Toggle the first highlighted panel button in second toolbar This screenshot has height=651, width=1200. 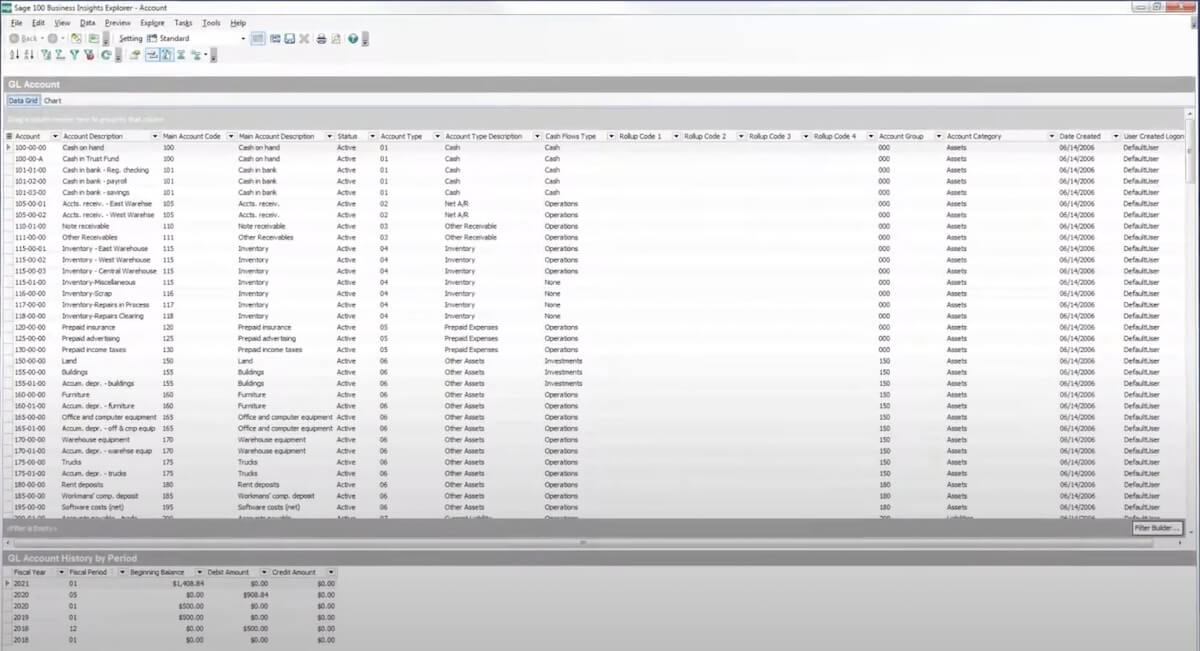point(152,54)
